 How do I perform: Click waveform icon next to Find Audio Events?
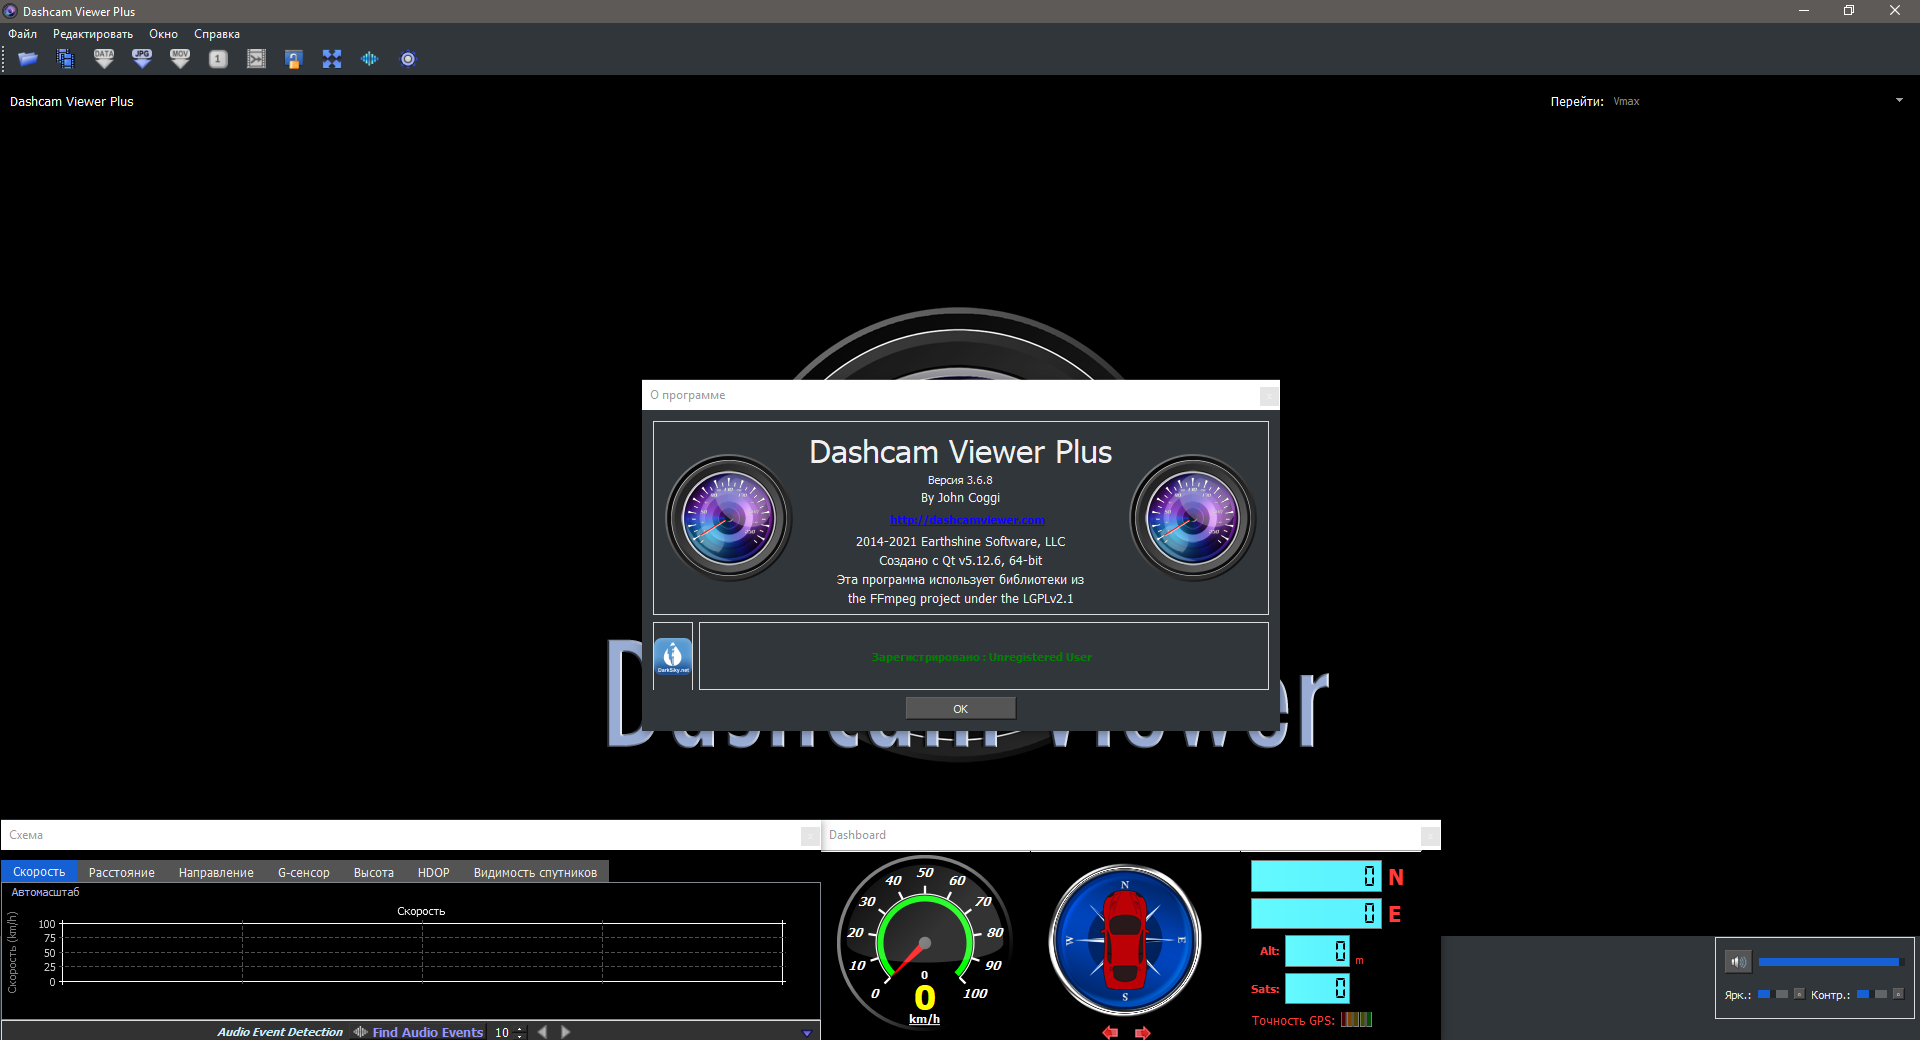[x=360, y=1032]
